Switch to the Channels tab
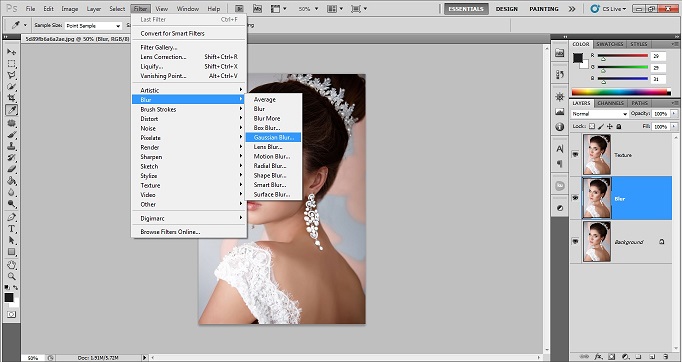Image resolution: width=682 pixels, height=362 pixels. point(611,103)
